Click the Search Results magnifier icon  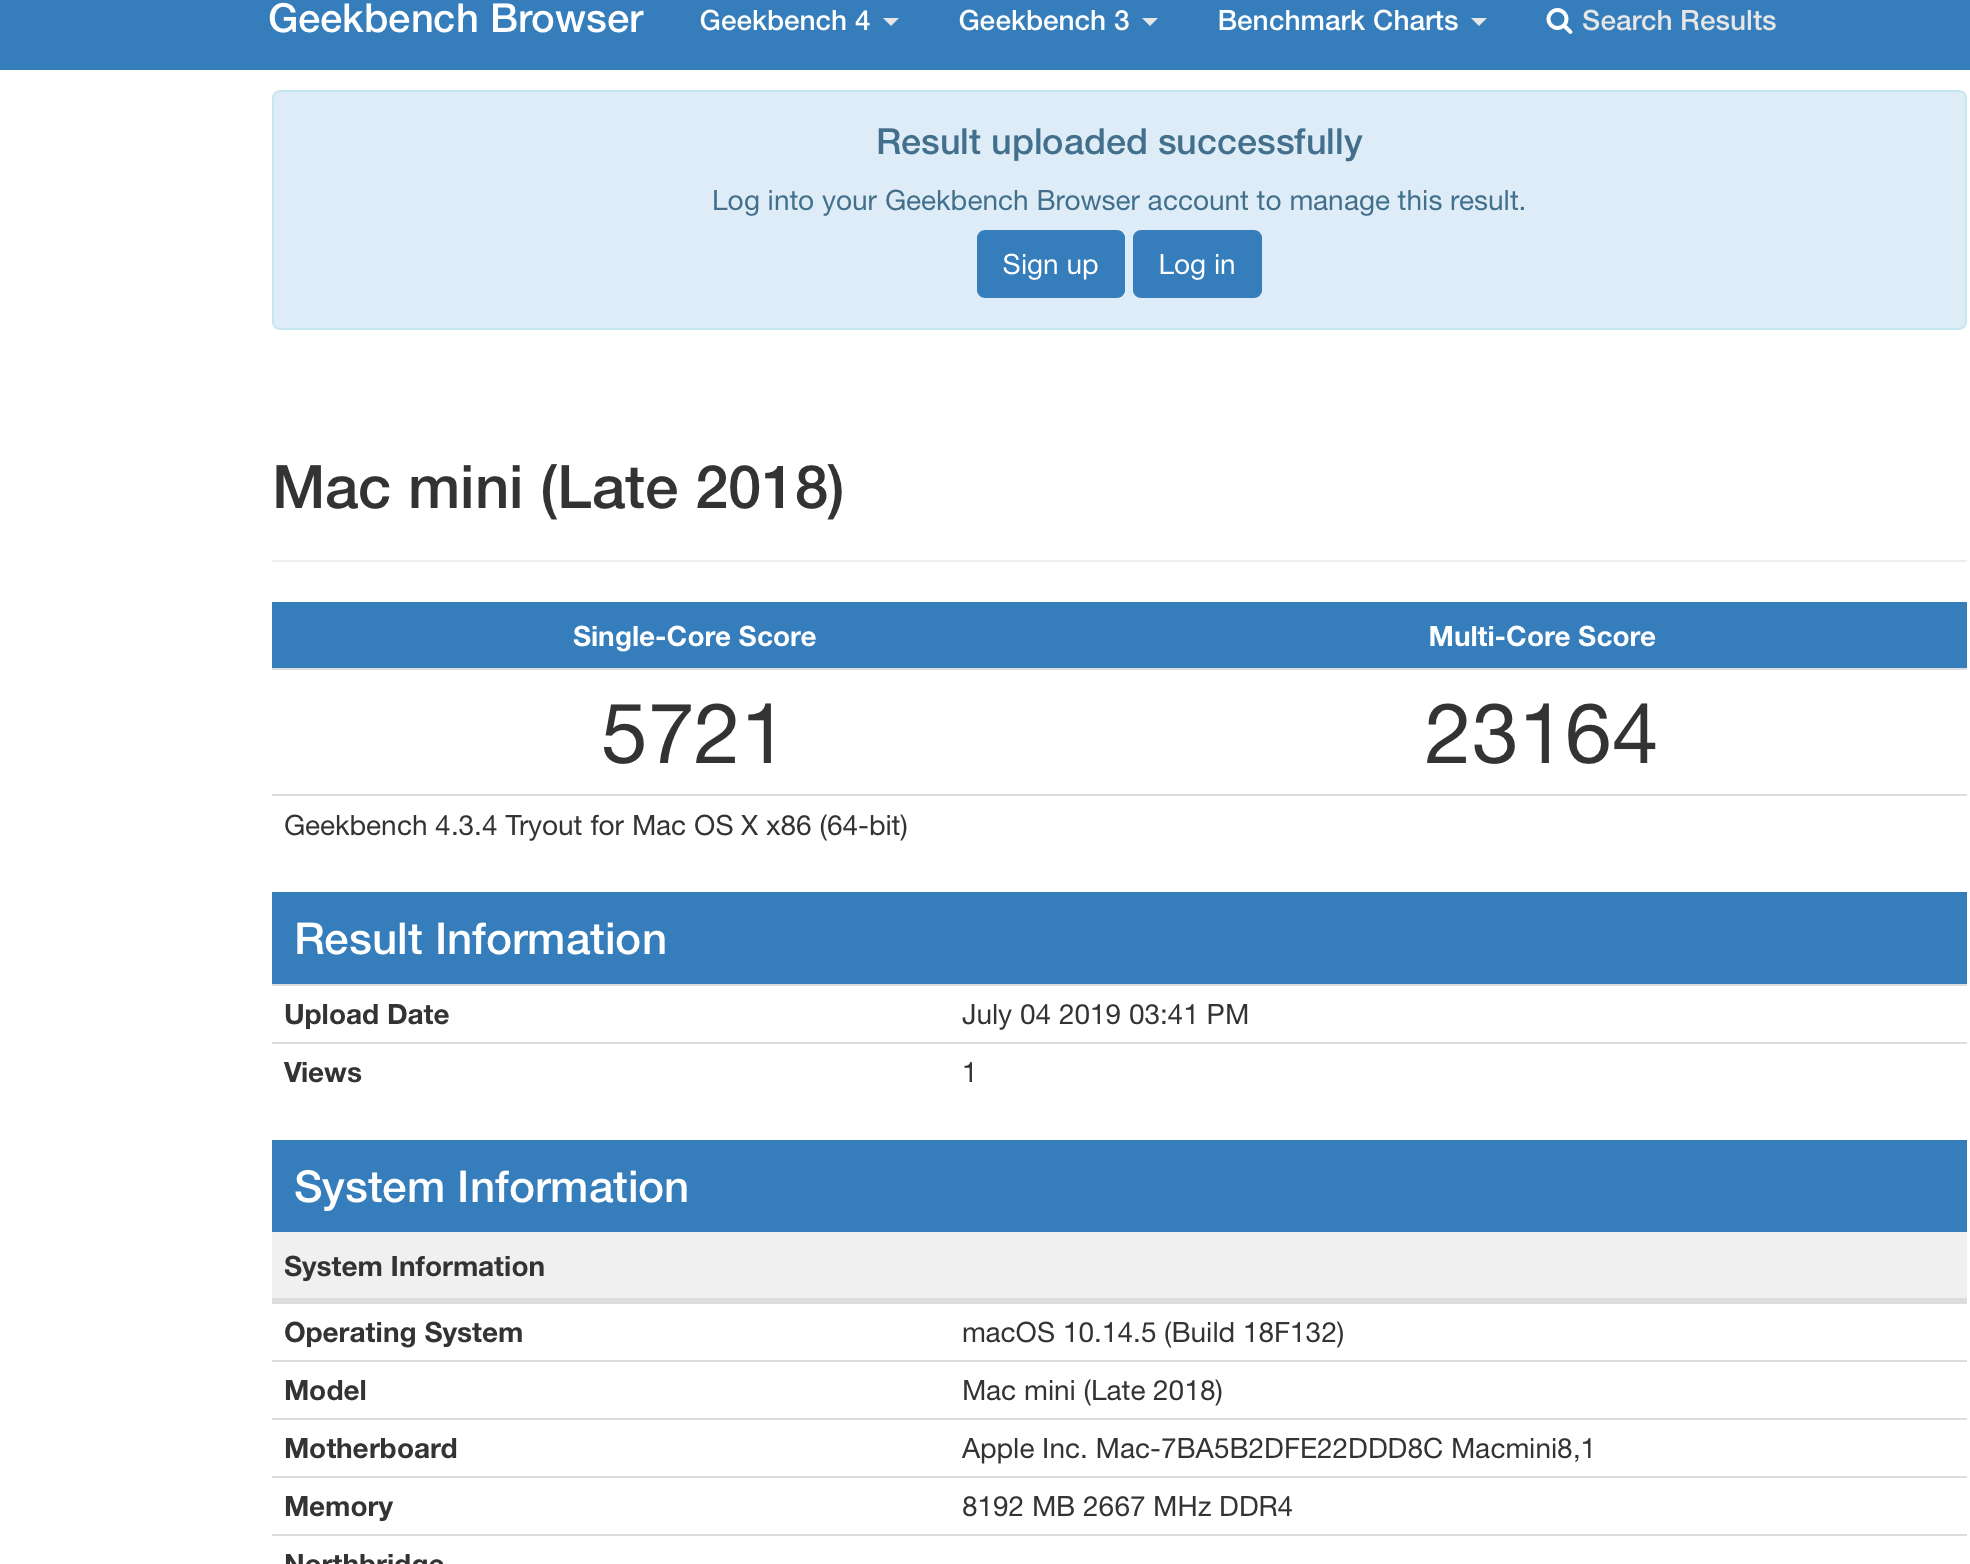click(x=1558, y=21)
